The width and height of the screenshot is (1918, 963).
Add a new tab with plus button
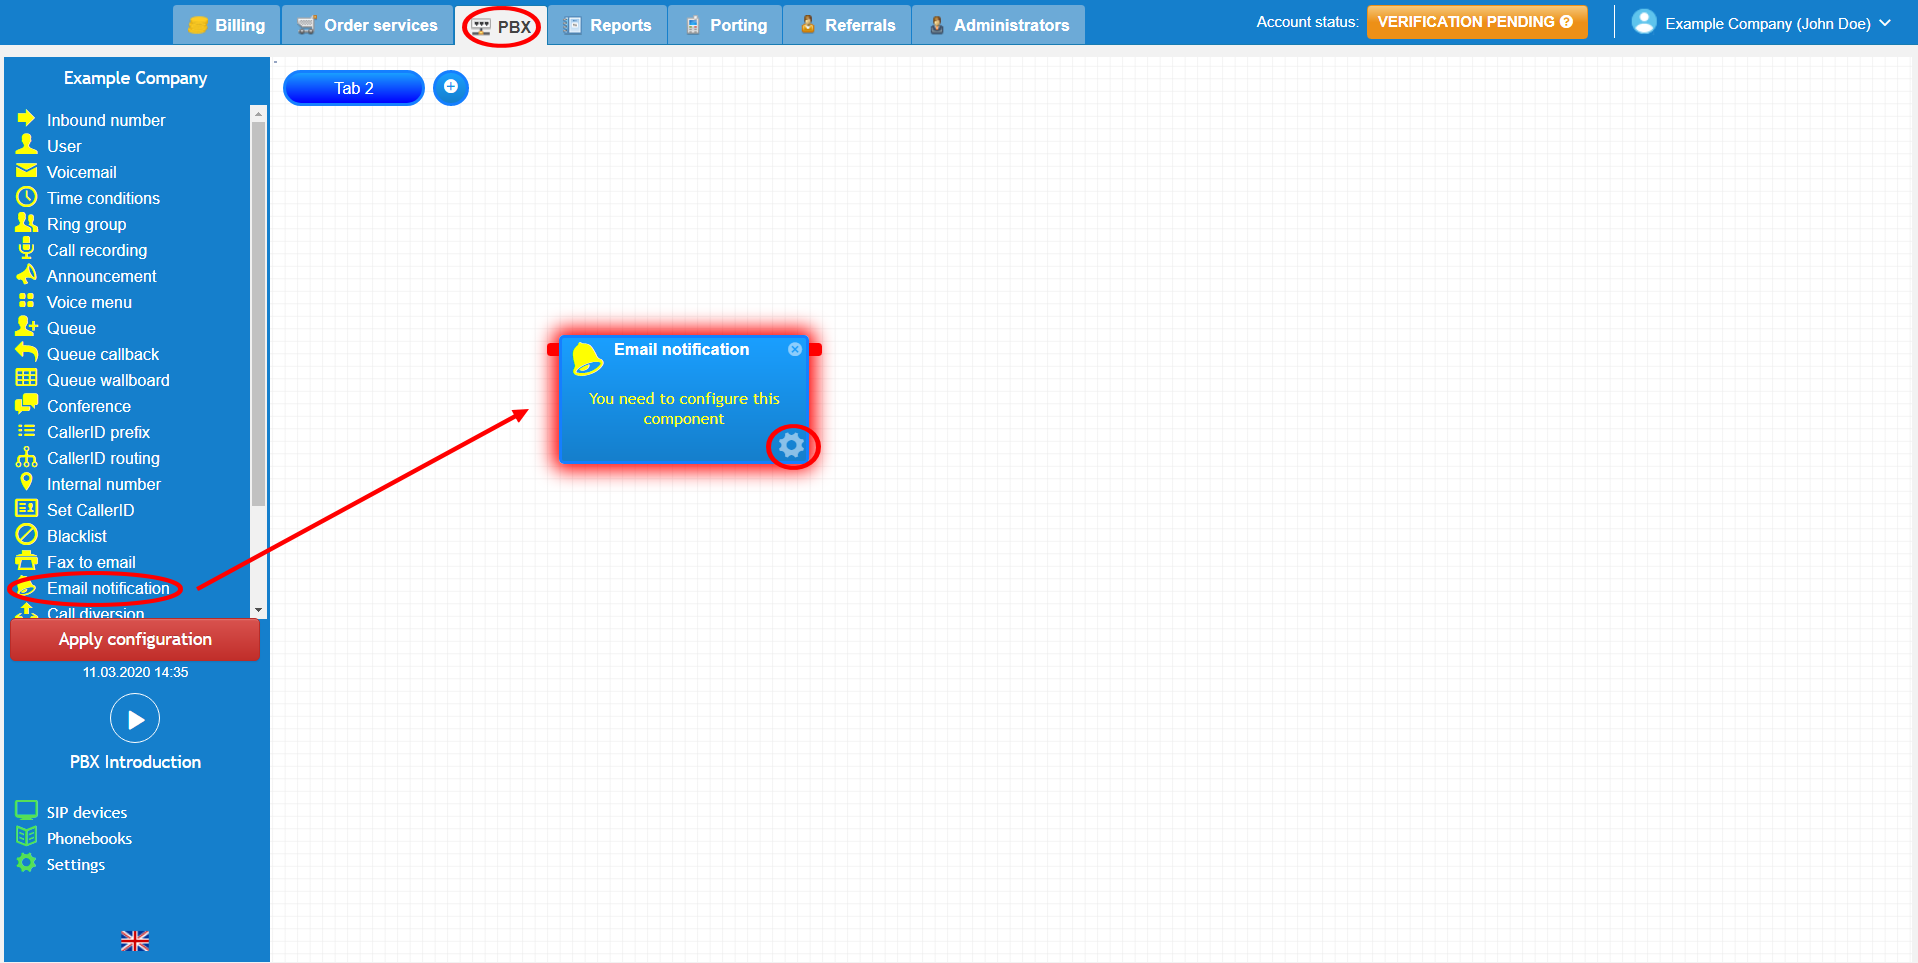[451, 88]
